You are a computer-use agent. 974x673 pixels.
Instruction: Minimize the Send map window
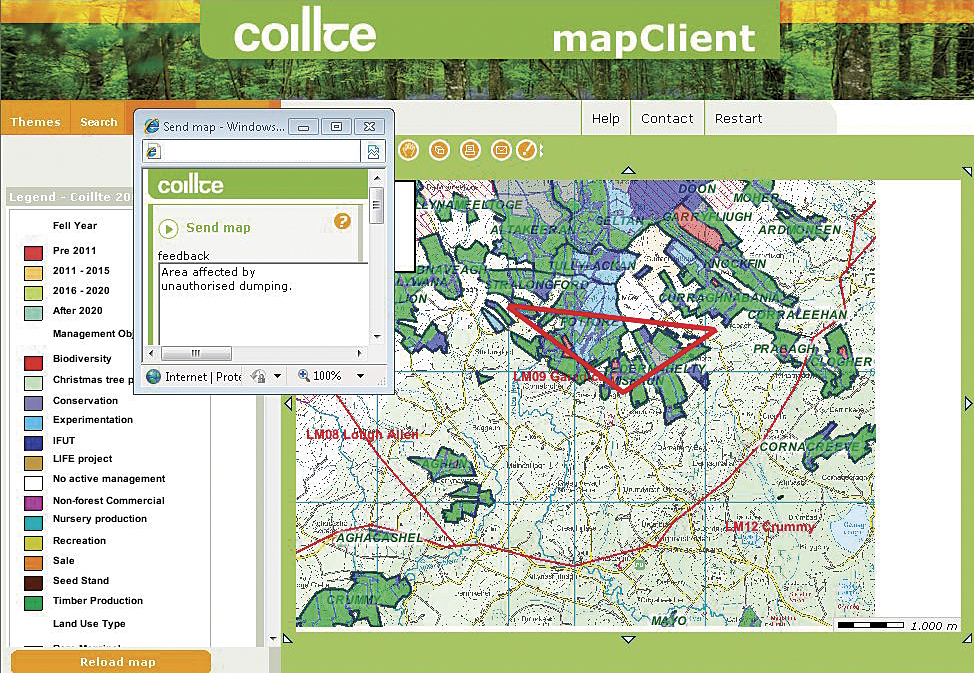(x=304, y=127)
